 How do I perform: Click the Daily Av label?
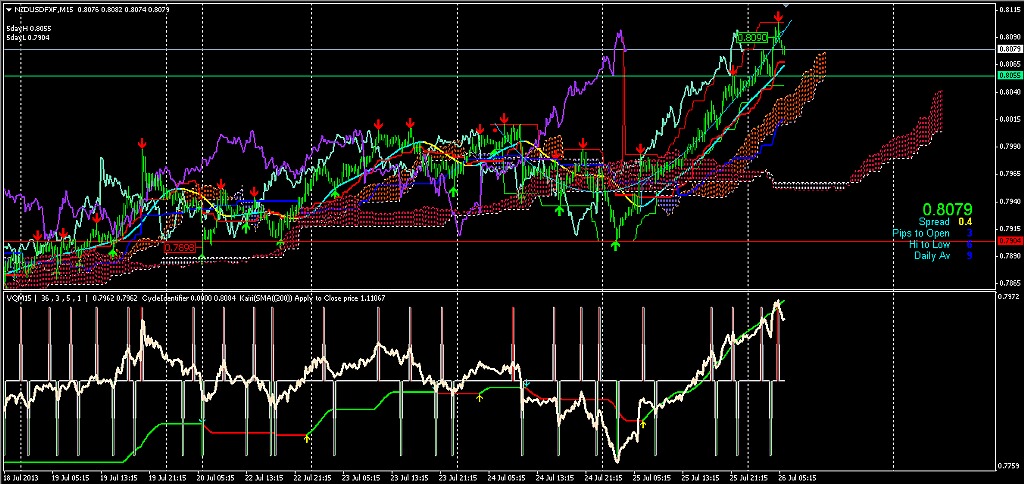[x=932, y=255]
